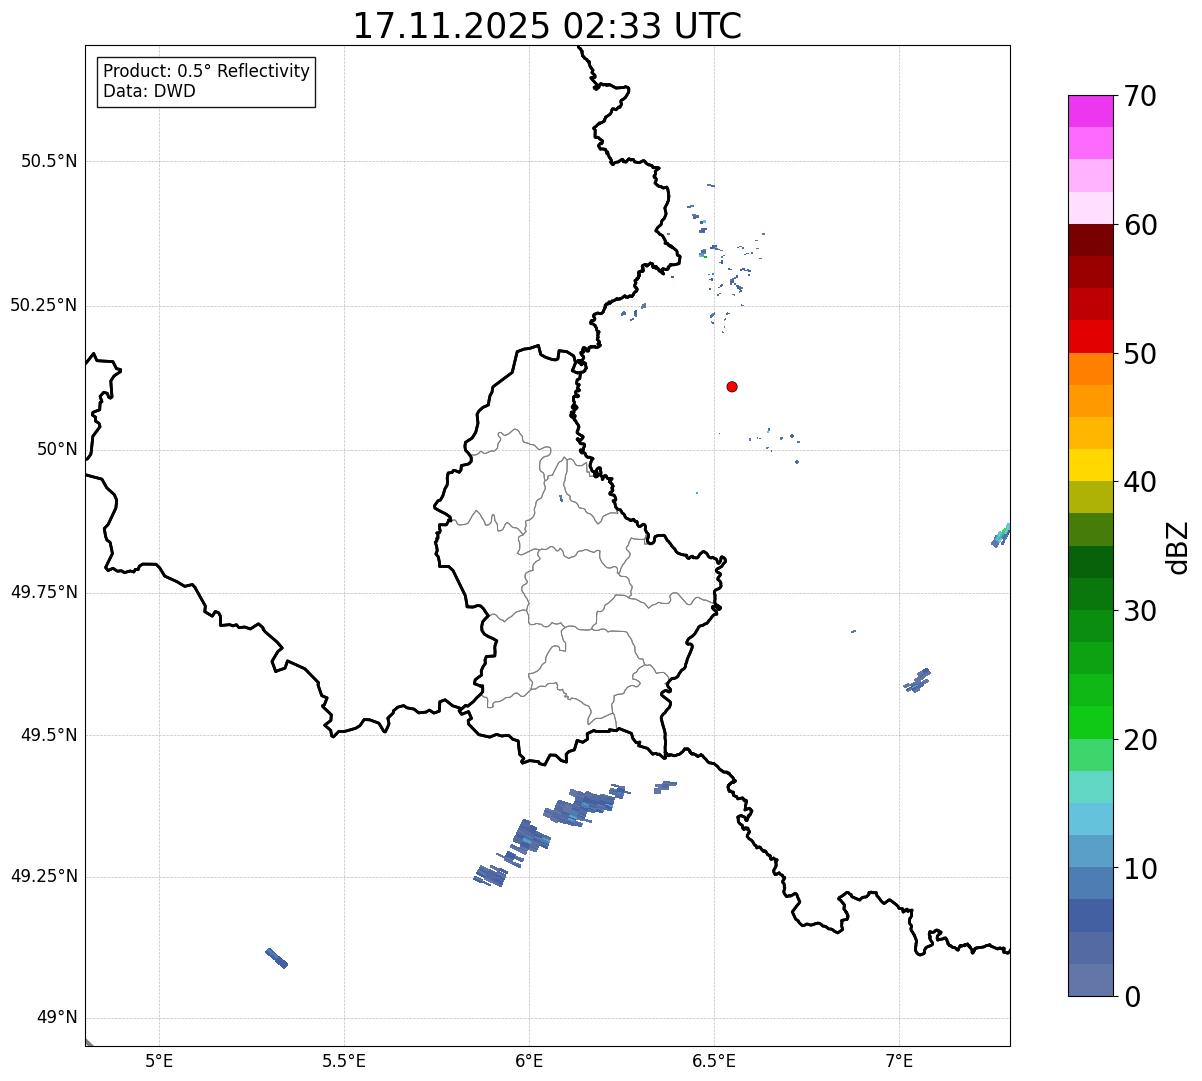Click the yellow colorbar swatch just above 40

[1091, 465]
